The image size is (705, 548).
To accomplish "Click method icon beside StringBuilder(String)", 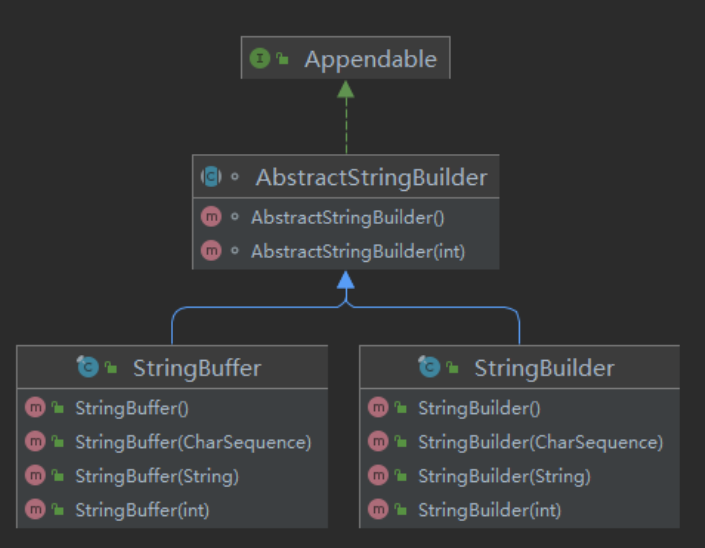I will (378, 476).
